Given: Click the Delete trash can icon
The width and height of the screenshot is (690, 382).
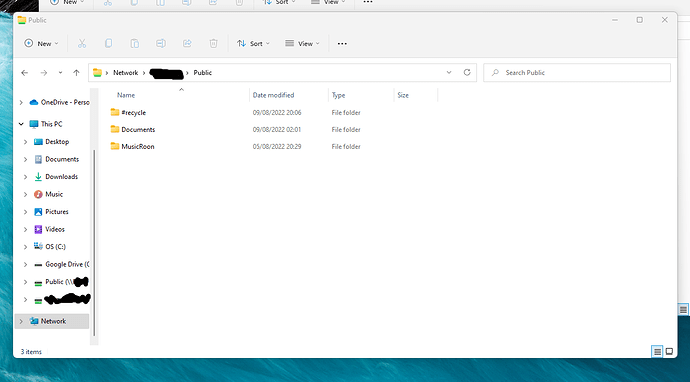Looking at the screenshot, I should [x=213, y=43].
